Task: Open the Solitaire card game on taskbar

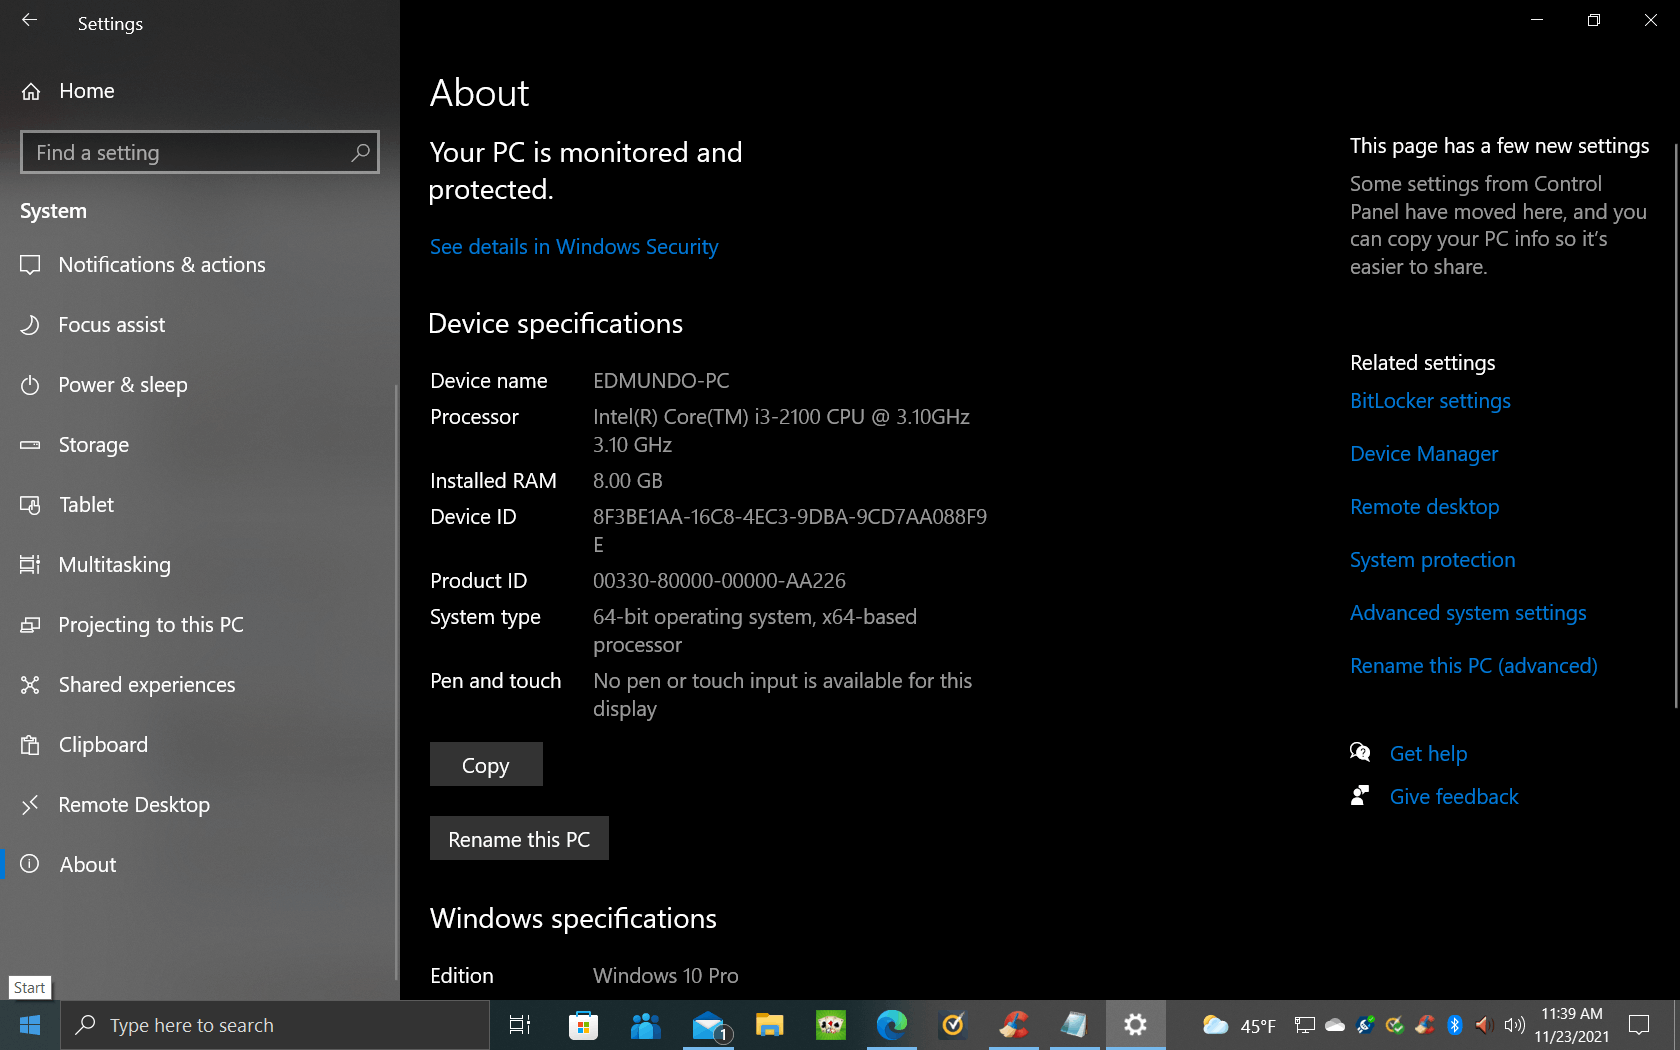Action: click(831, 1025)
